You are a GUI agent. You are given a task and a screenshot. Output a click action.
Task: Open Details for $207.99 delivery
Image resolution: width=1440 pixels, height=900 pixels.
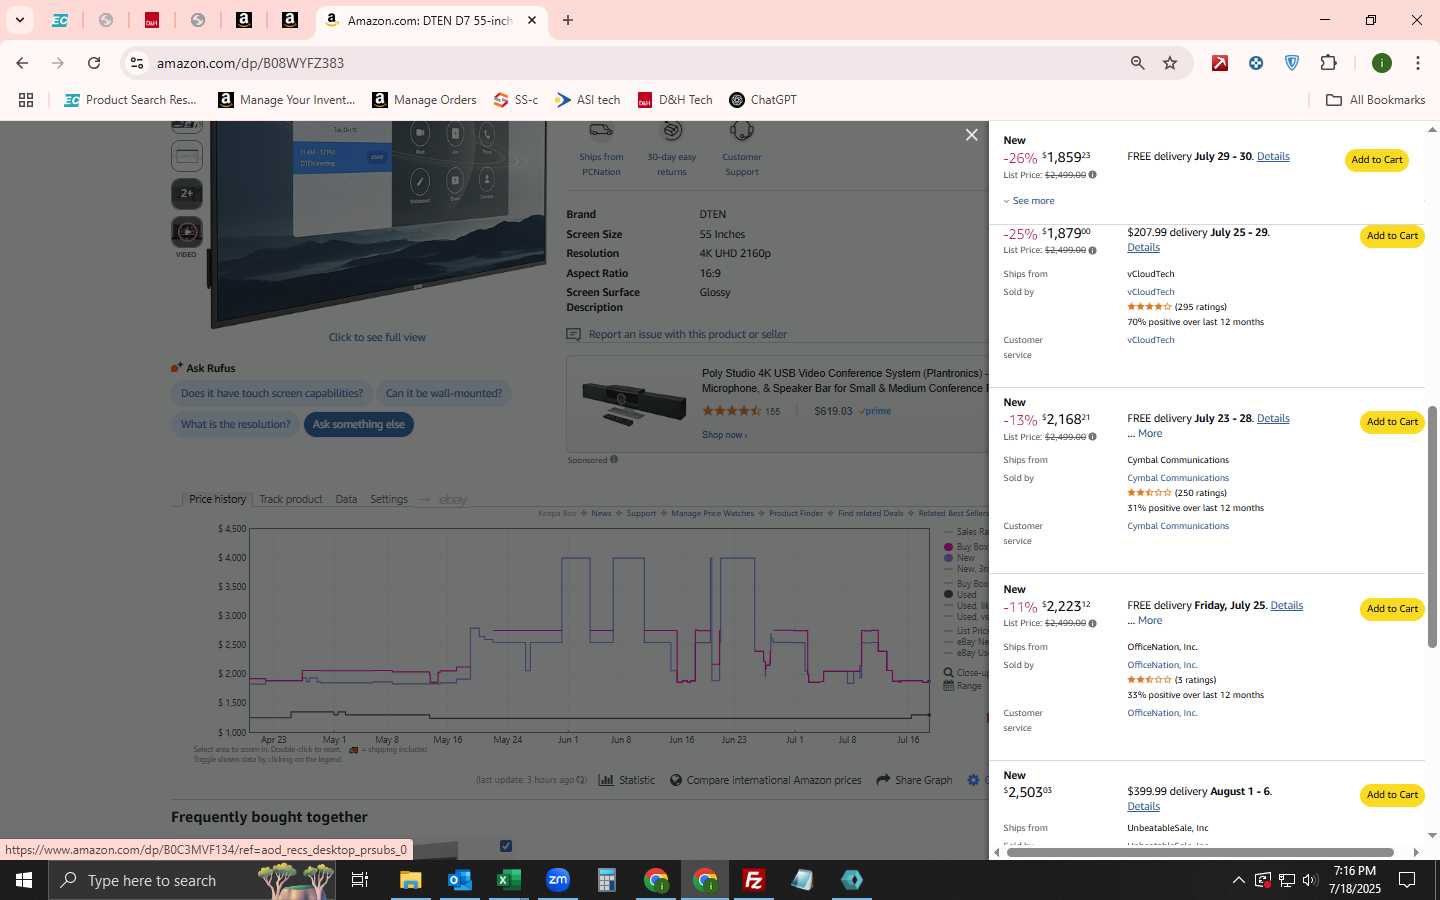click(x=1144, y=248)
